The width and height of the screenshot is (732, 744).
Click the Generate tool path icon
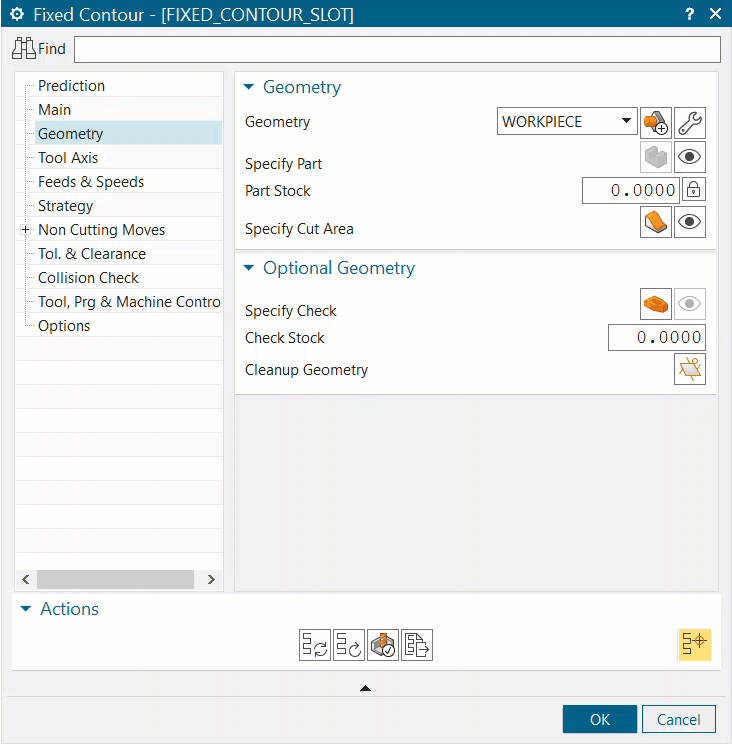click(315, 645)
